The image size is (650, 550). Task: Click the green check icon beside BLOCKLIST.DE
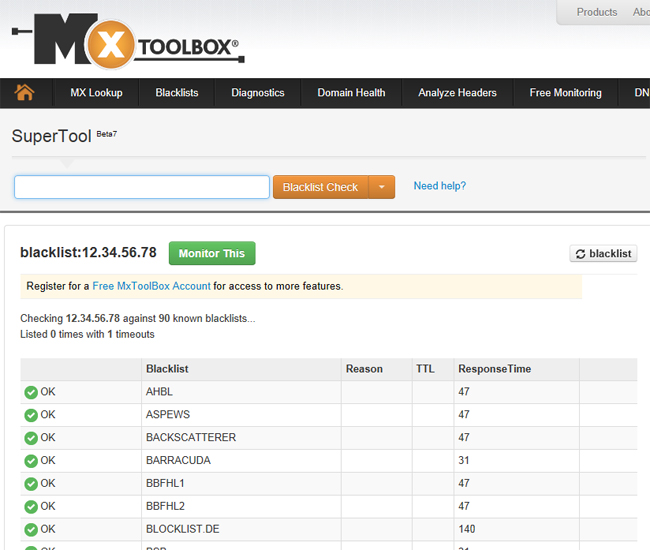(x=31, y=529)
